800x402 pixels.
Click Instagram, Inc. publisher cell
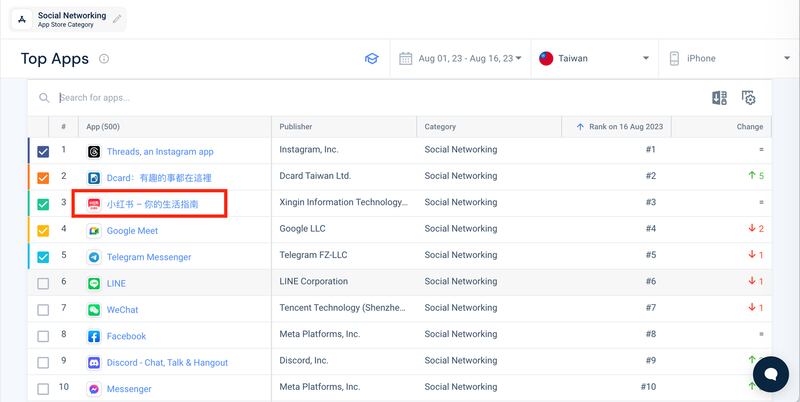[309, 149]
